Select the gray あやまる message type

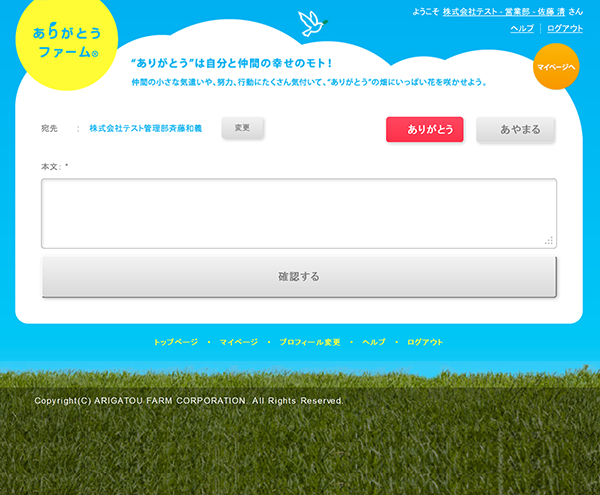[515, 130]
